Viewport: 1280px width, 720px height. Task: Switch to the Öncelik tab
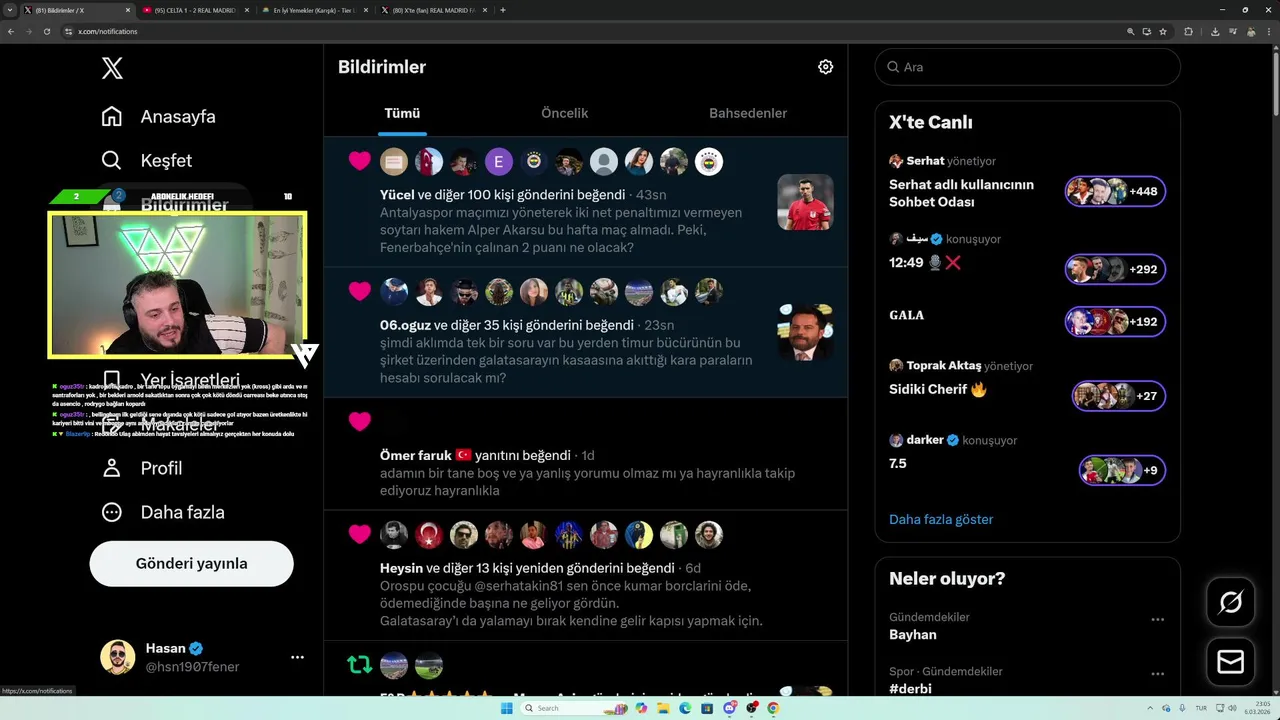click(564, 113)
